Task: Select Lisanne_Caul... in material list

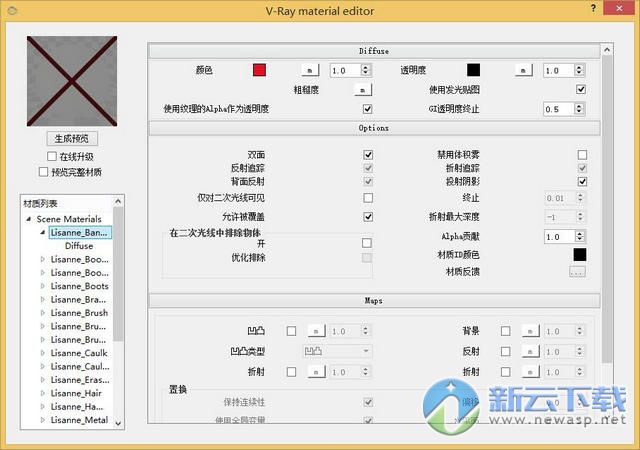Action: pyautogui.click(x=80, y=367)
